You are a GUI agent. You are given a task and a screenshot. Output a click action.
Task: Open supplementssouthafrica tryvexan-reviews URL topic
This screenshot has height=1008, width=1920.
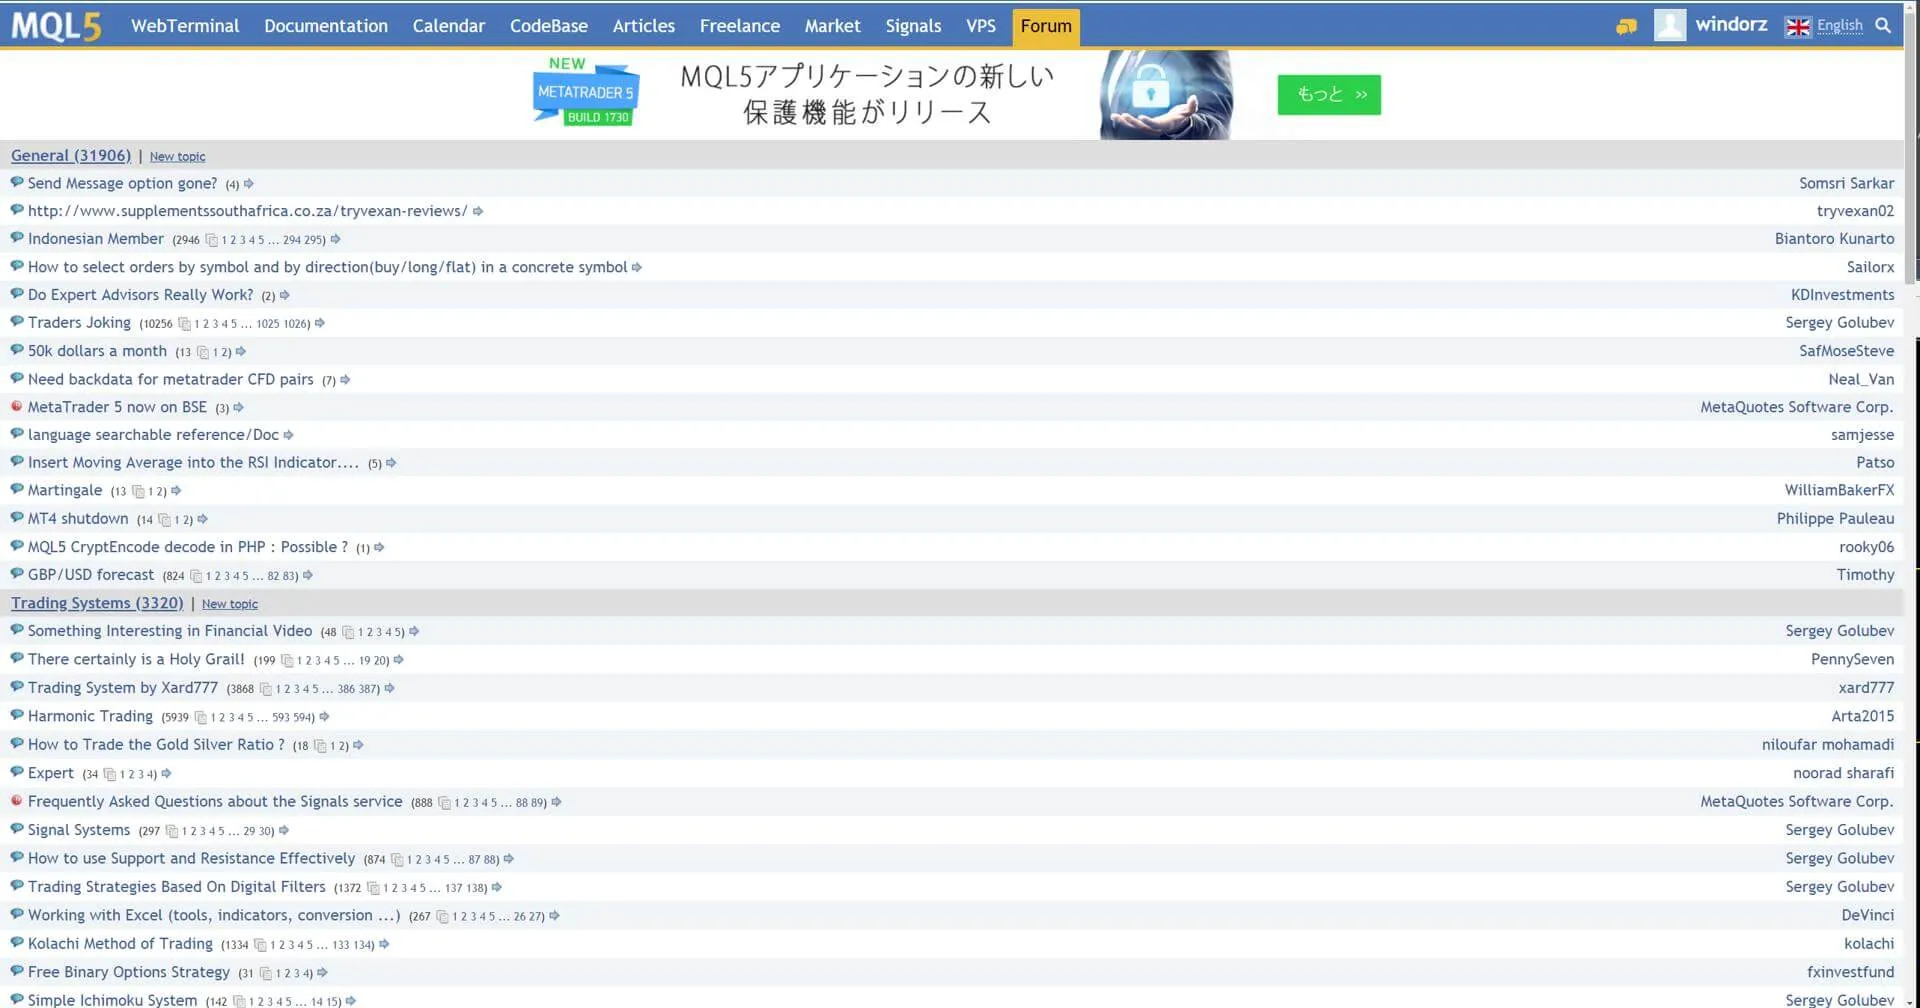point(247,211)
